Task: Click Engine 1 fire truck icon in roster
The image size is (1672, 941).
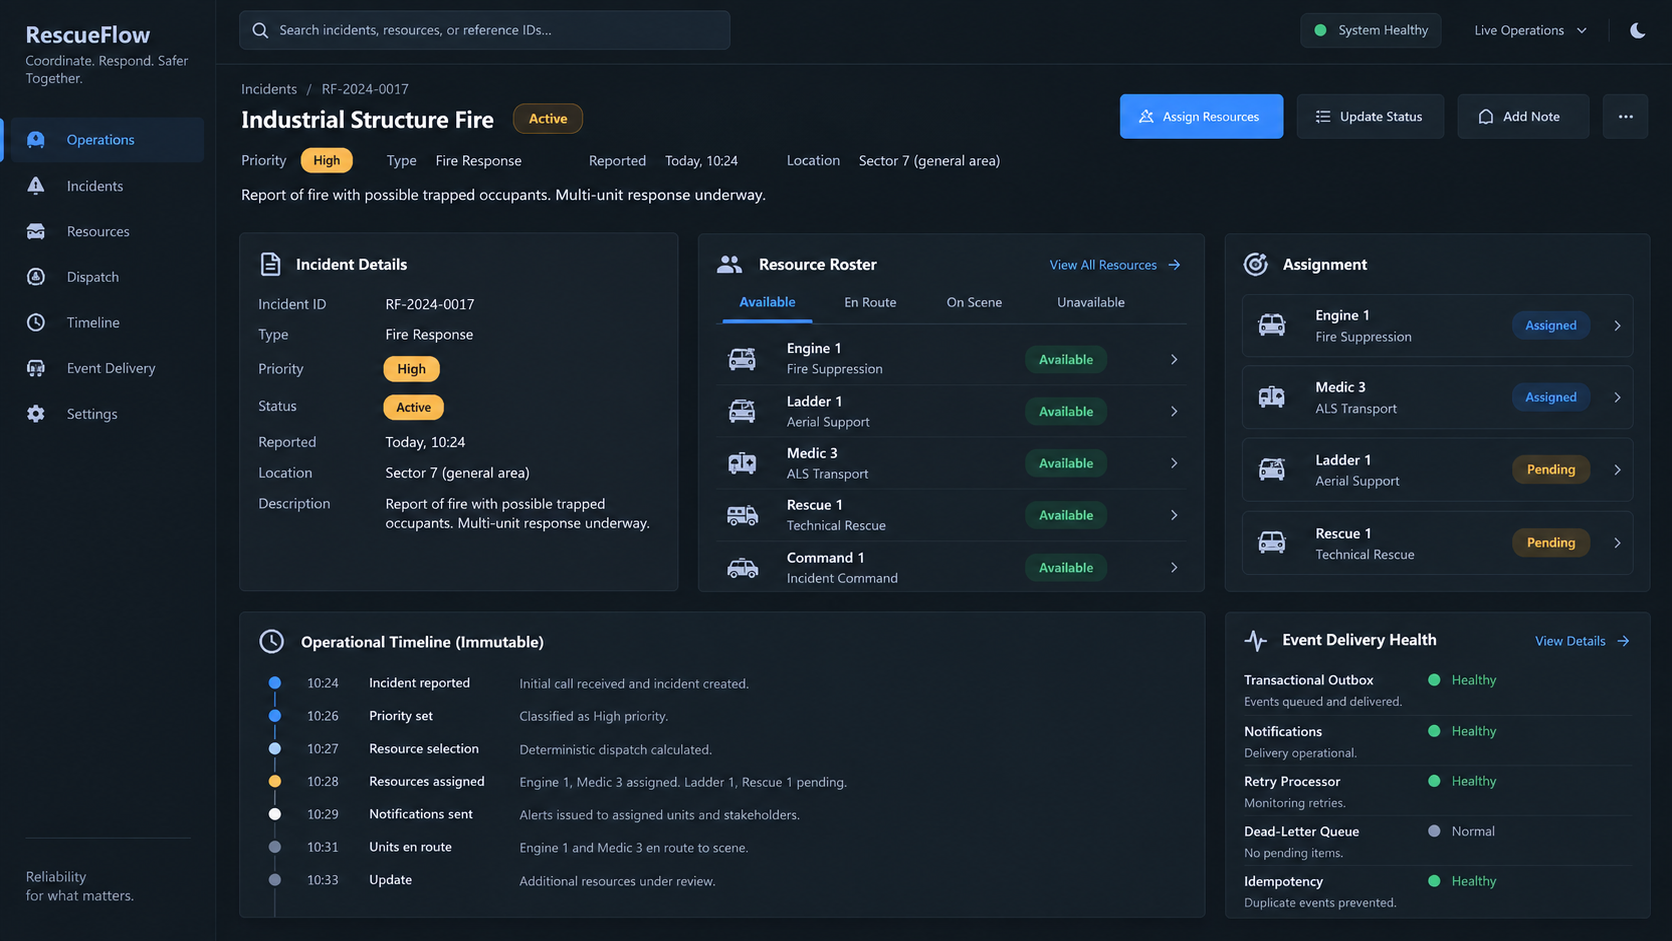Action: (742, 359)
